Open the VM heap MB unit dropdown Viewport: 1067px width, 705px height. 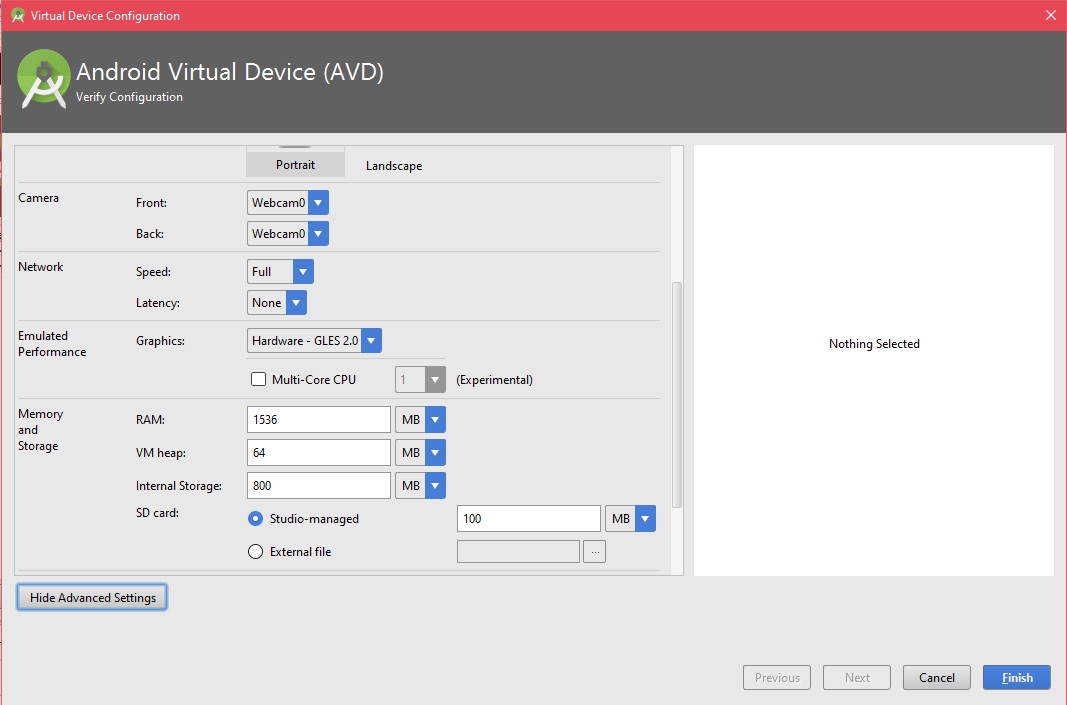(437, 452)
